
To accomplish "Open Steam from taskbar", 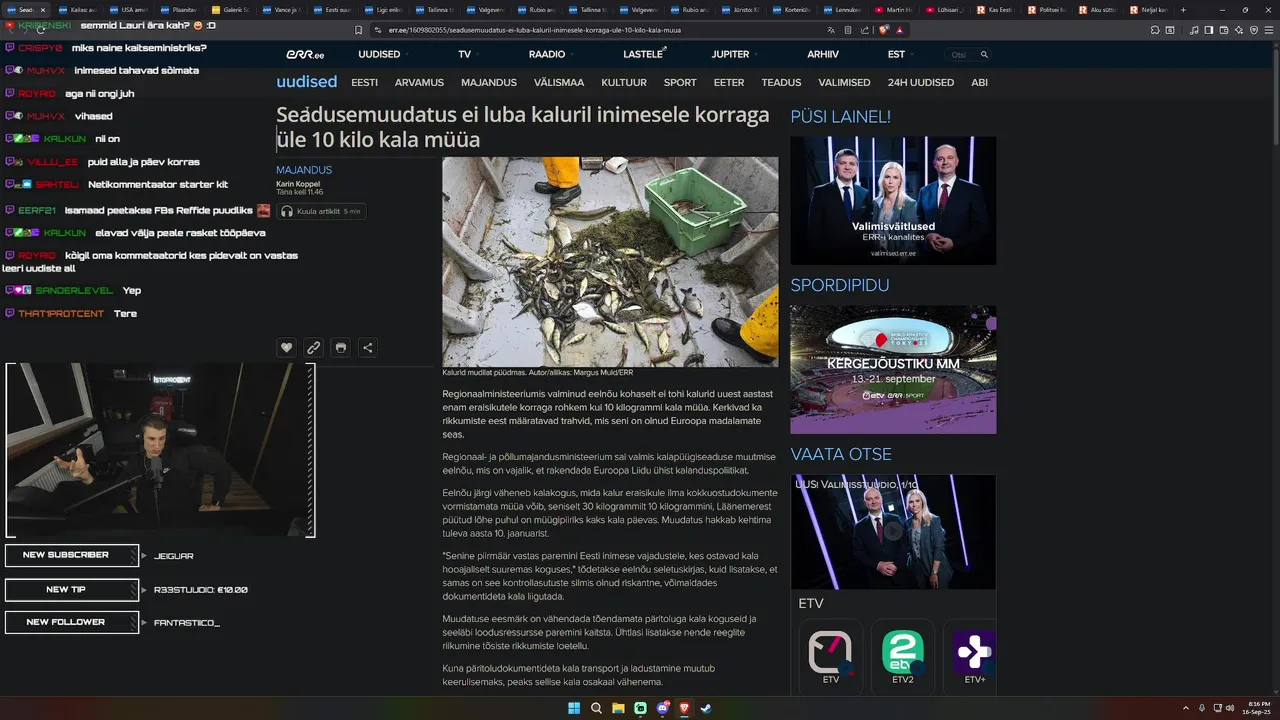I will click(x=706, y=708).
